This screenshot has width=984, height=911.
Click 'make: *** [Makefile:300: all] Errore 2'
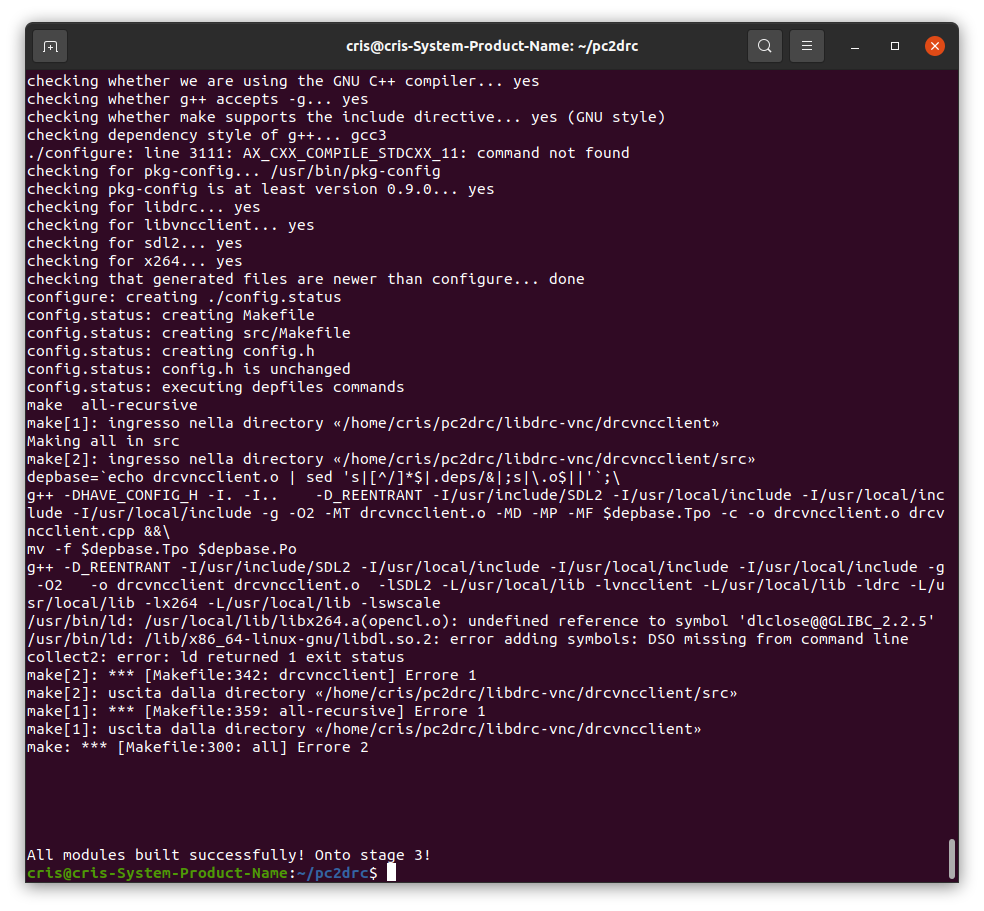pos(198,747)
